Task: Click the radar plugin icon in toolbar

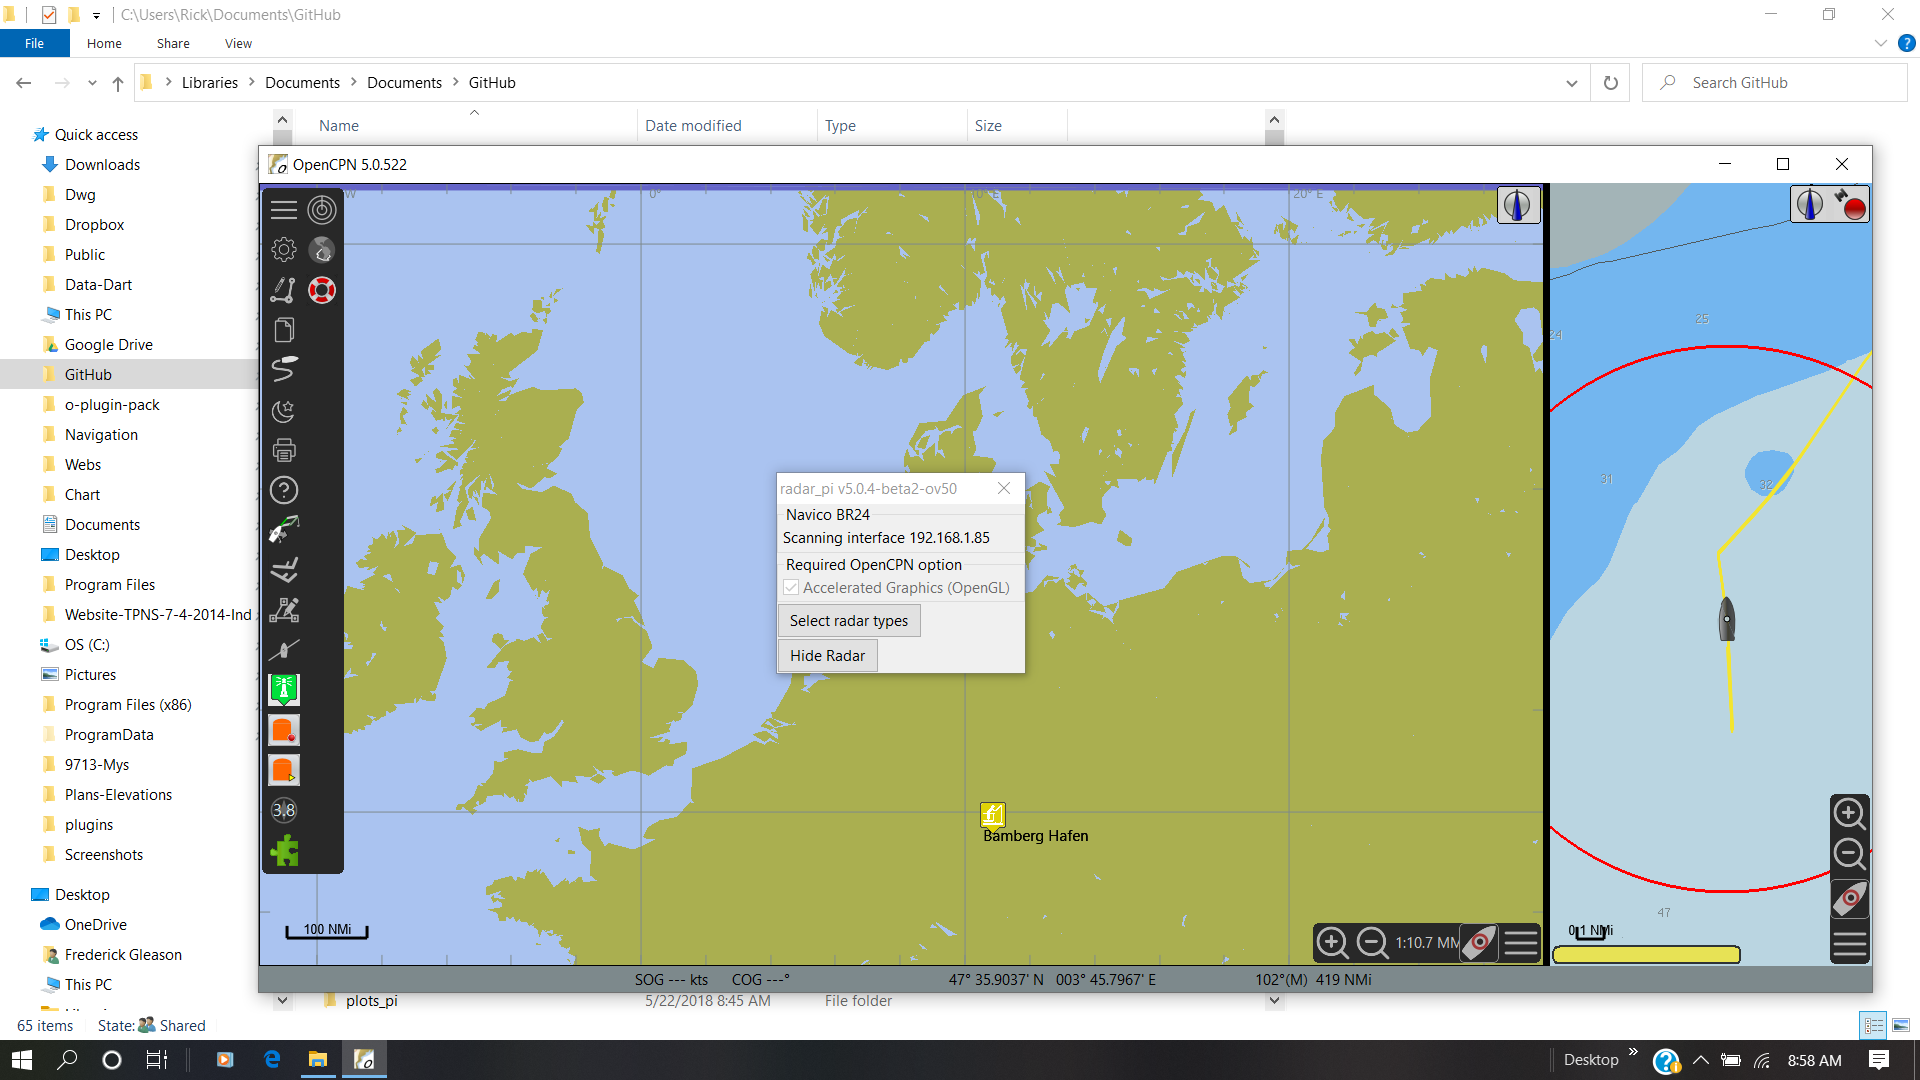Action: [322, 210]
